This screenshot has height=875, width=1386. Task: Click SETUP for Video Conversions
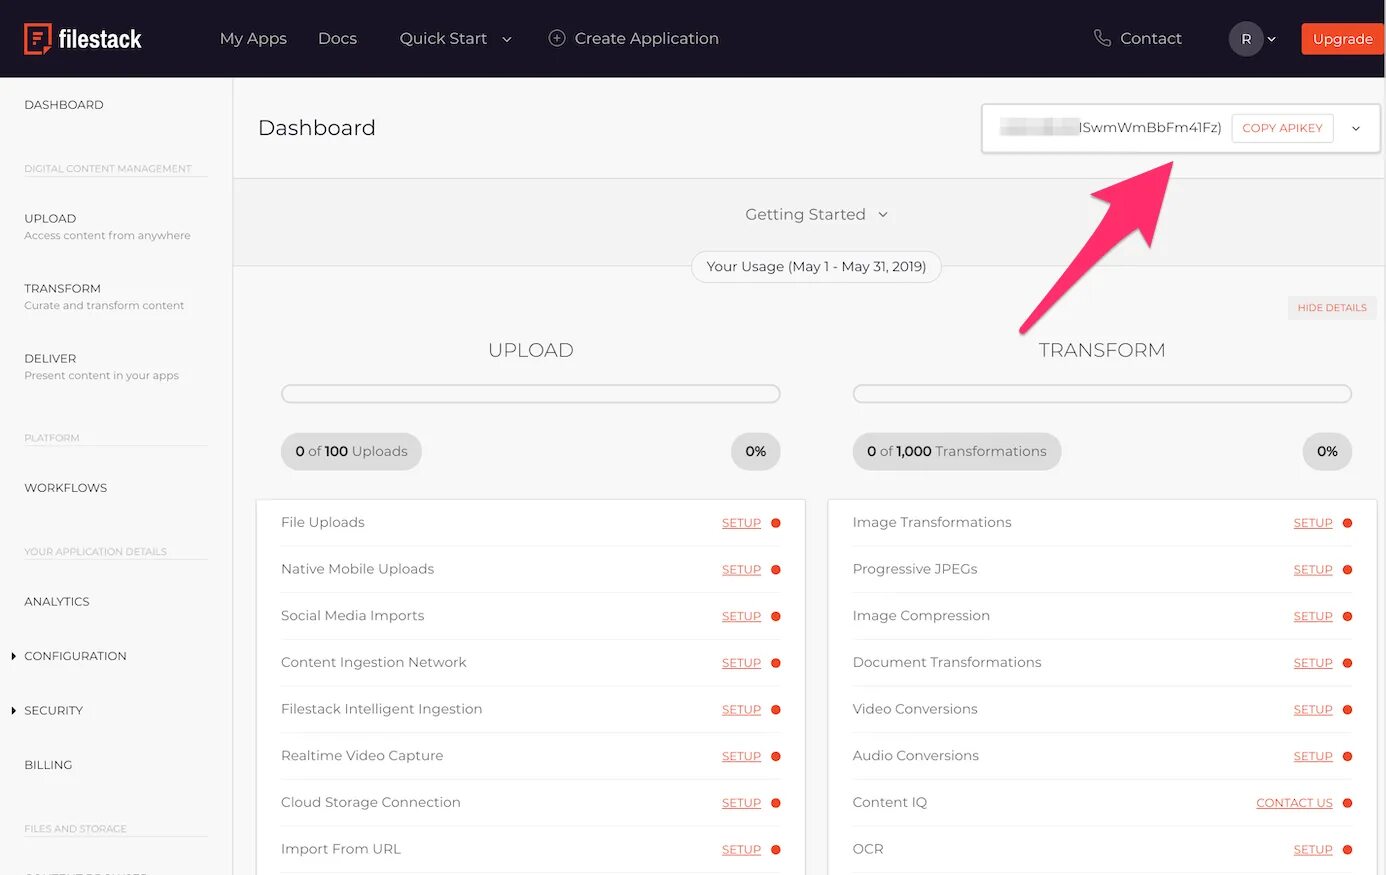point(1313,710)
